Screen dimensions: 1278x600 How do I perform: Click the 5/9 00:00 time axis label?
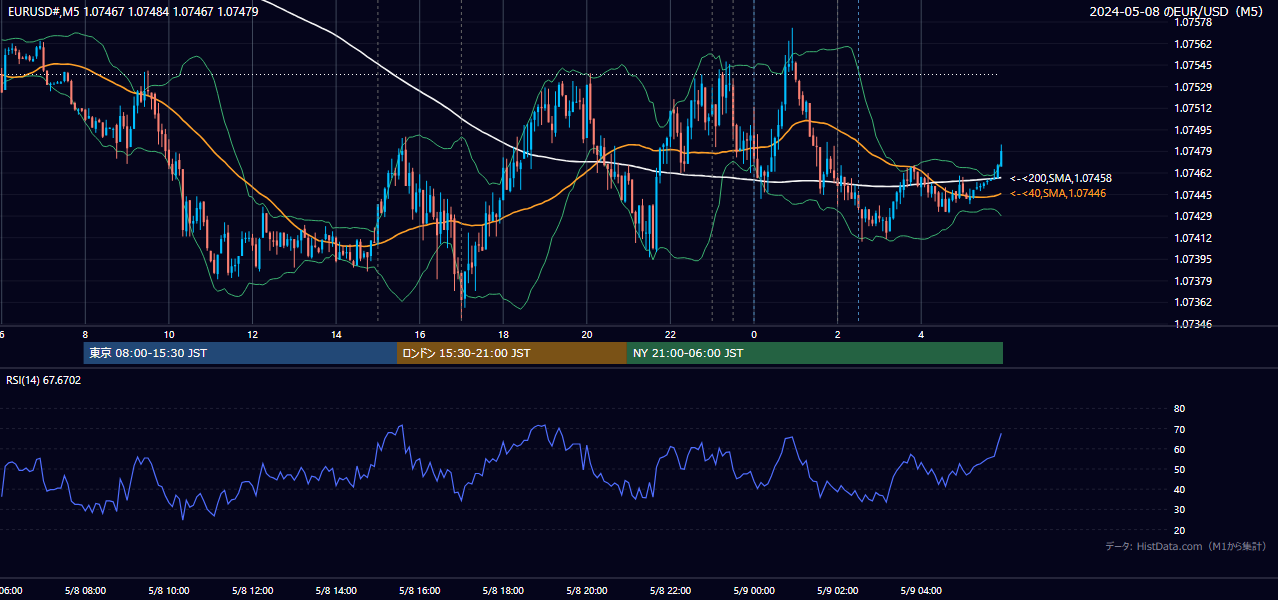tap(754, 590)
